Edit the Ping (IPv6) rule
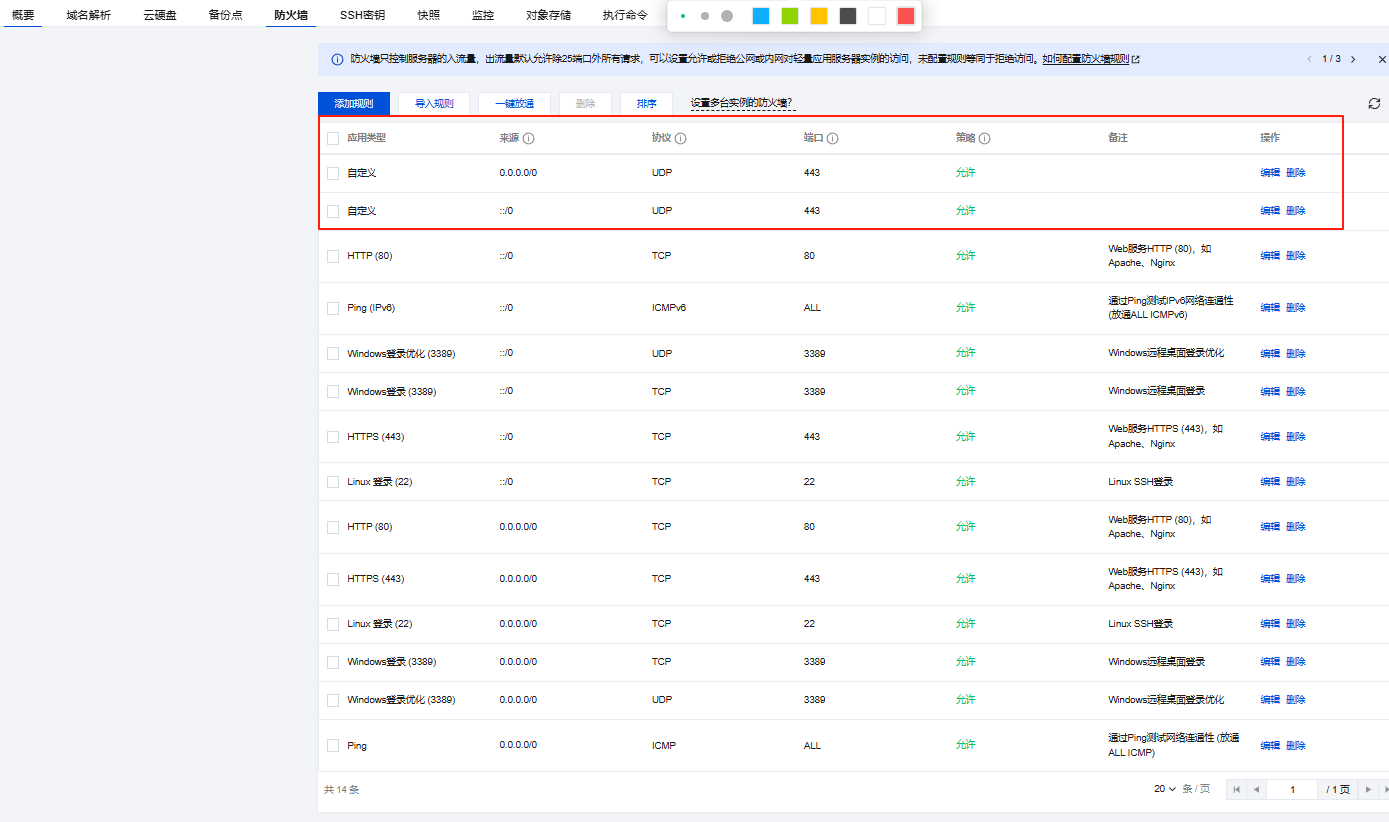The height and width of the screenshot is (822, 1389). point(1270,308)
